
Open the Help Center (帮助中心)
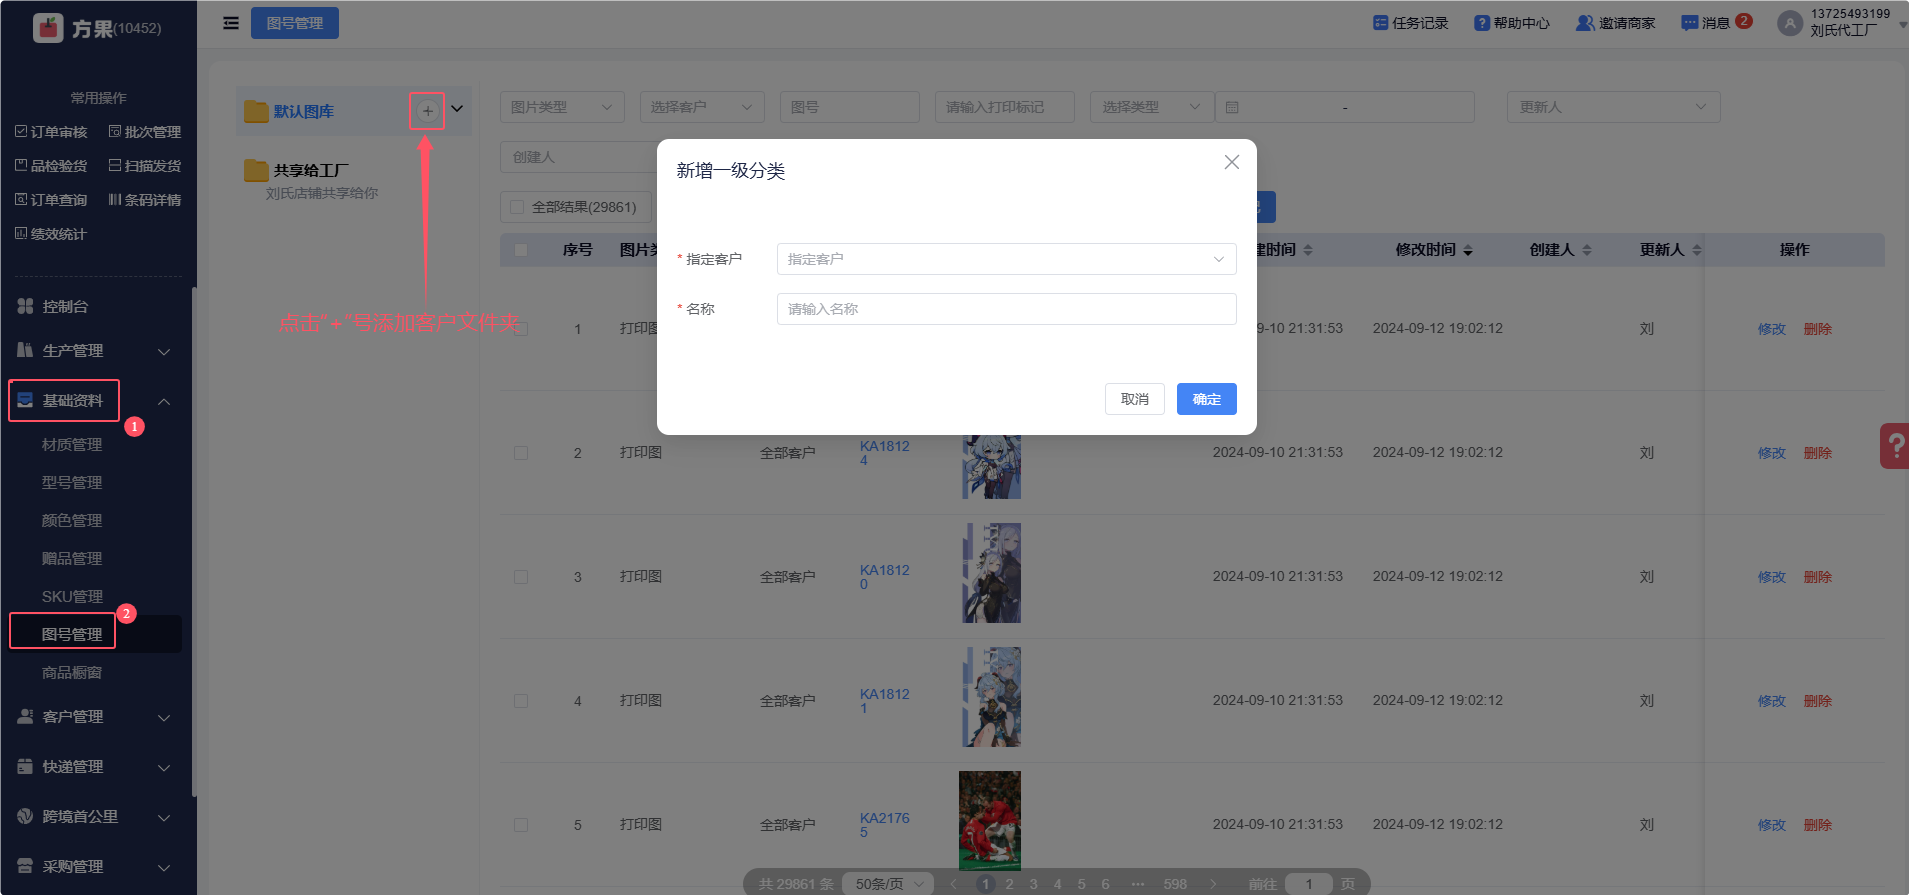point(1512,23)
